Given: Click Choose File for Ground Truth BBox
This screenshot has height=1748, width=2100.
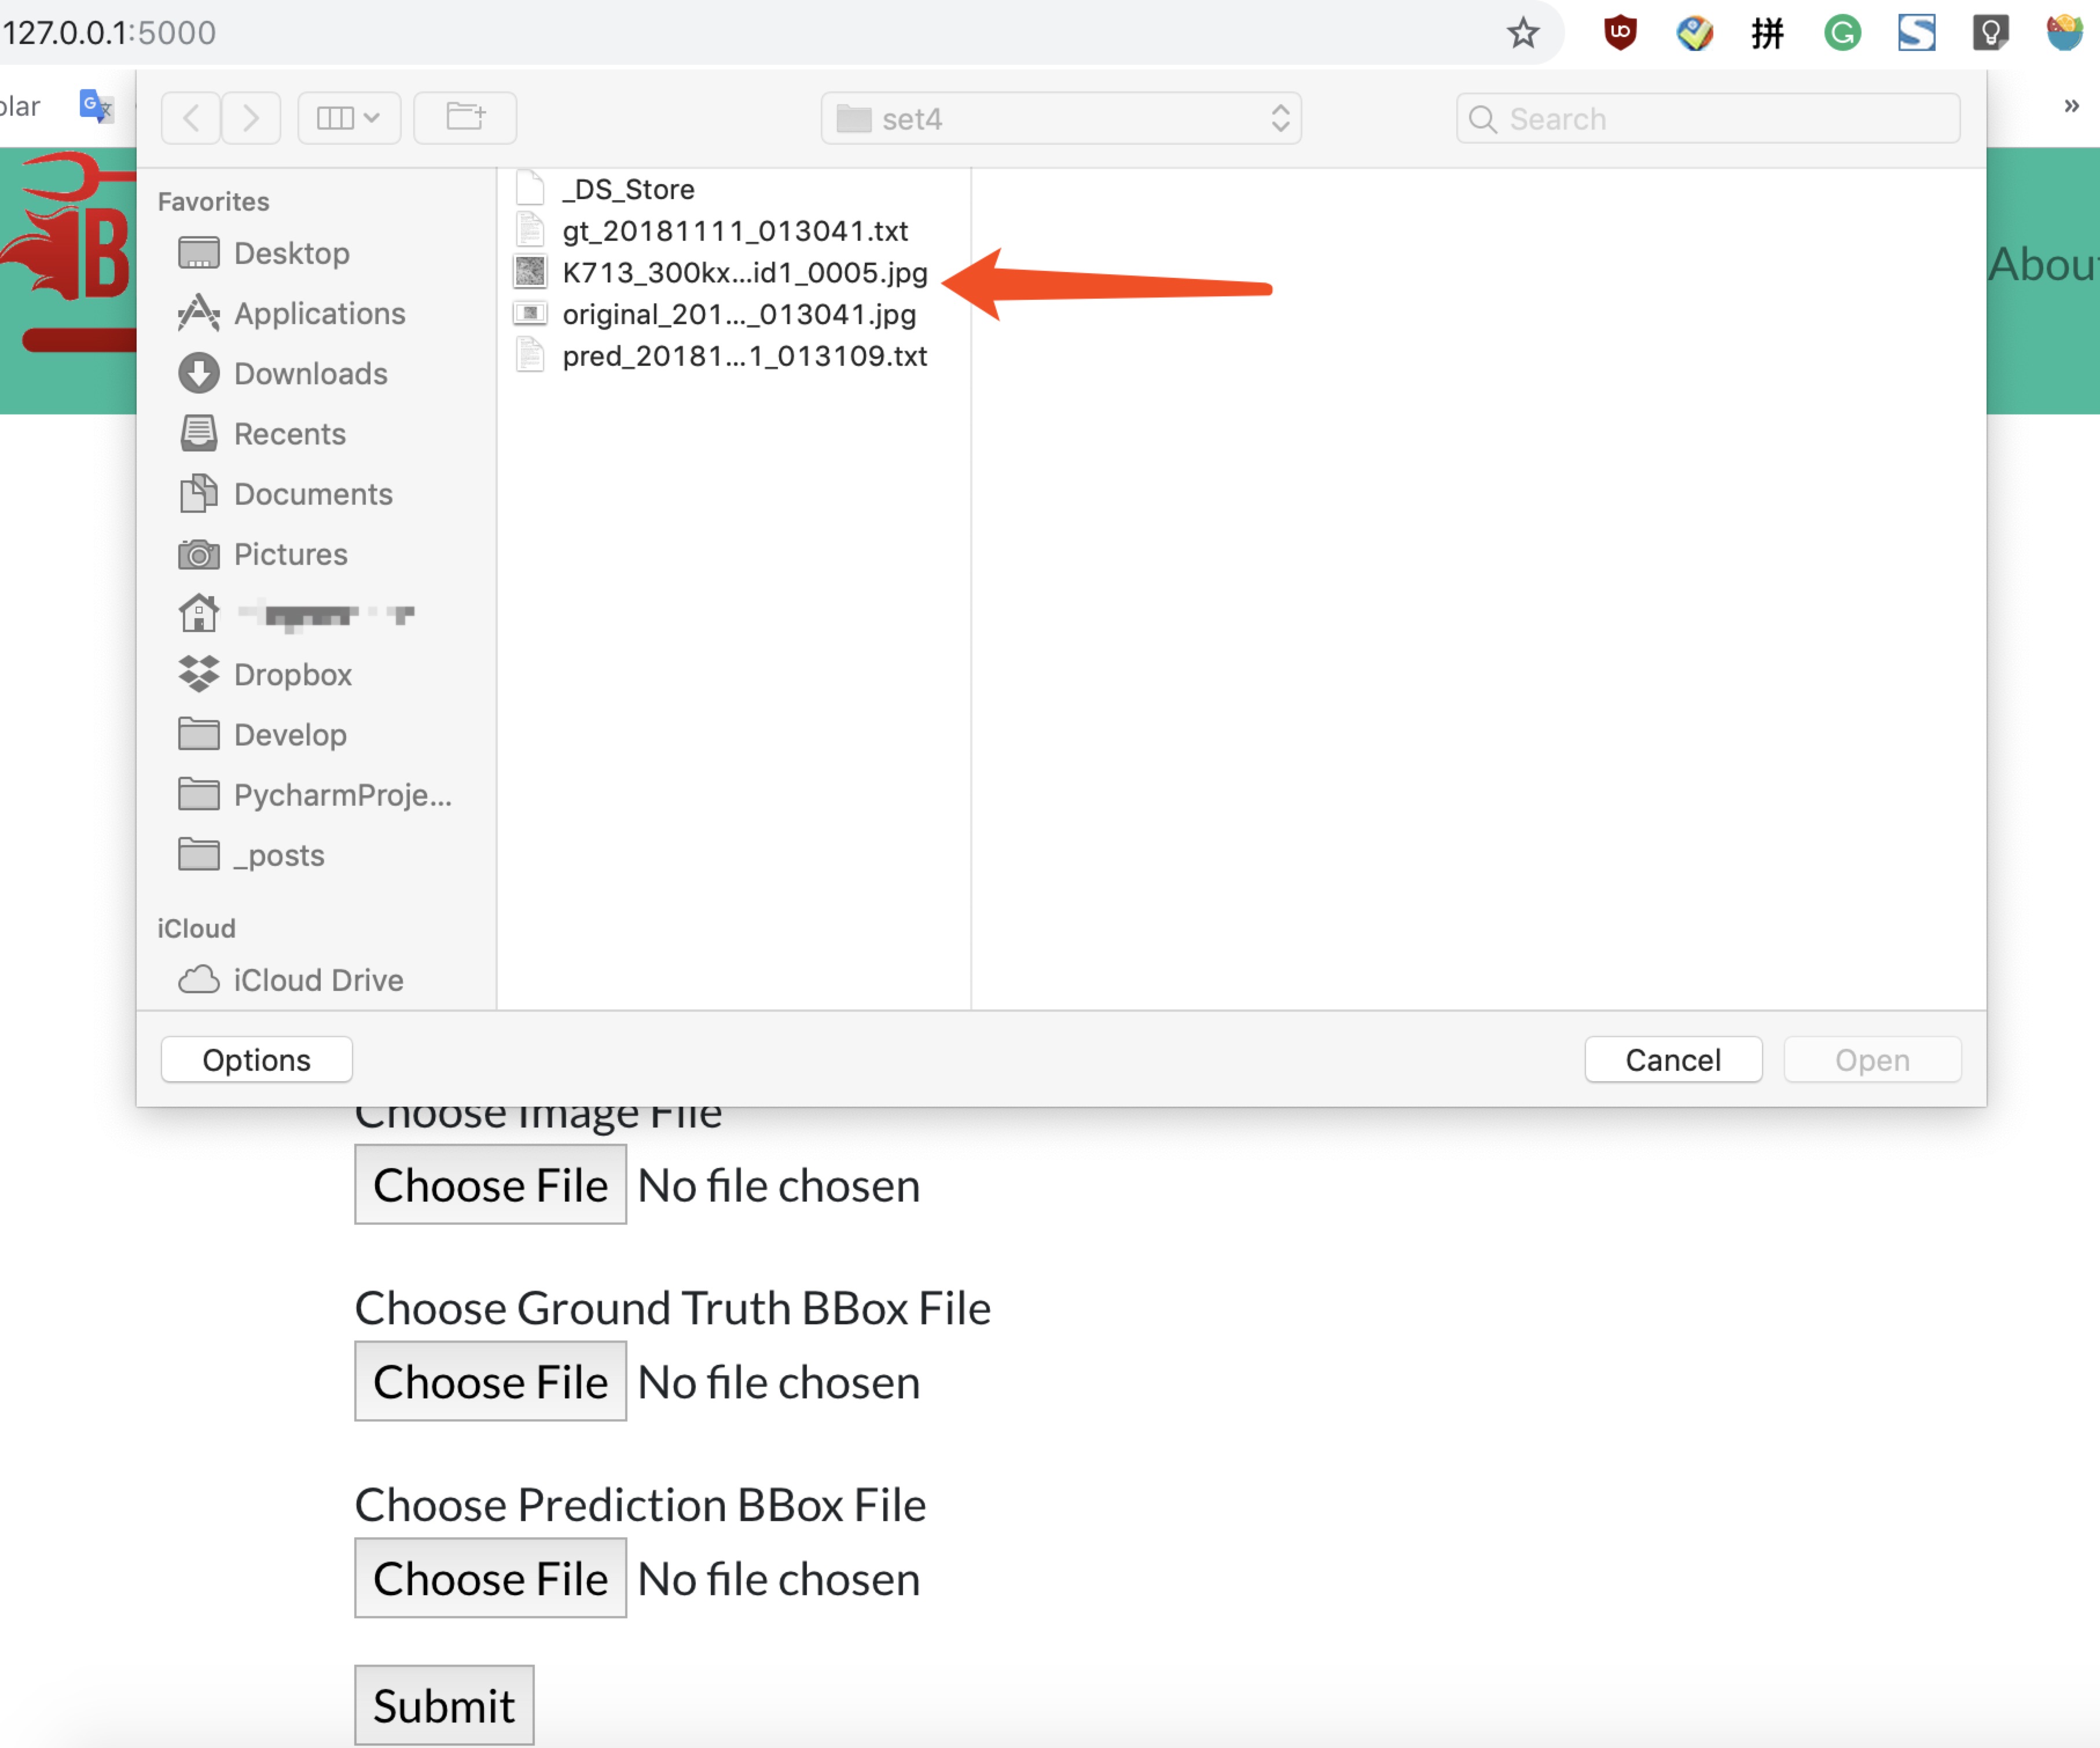Looking at the screenshot, I should click(490, 1382).
